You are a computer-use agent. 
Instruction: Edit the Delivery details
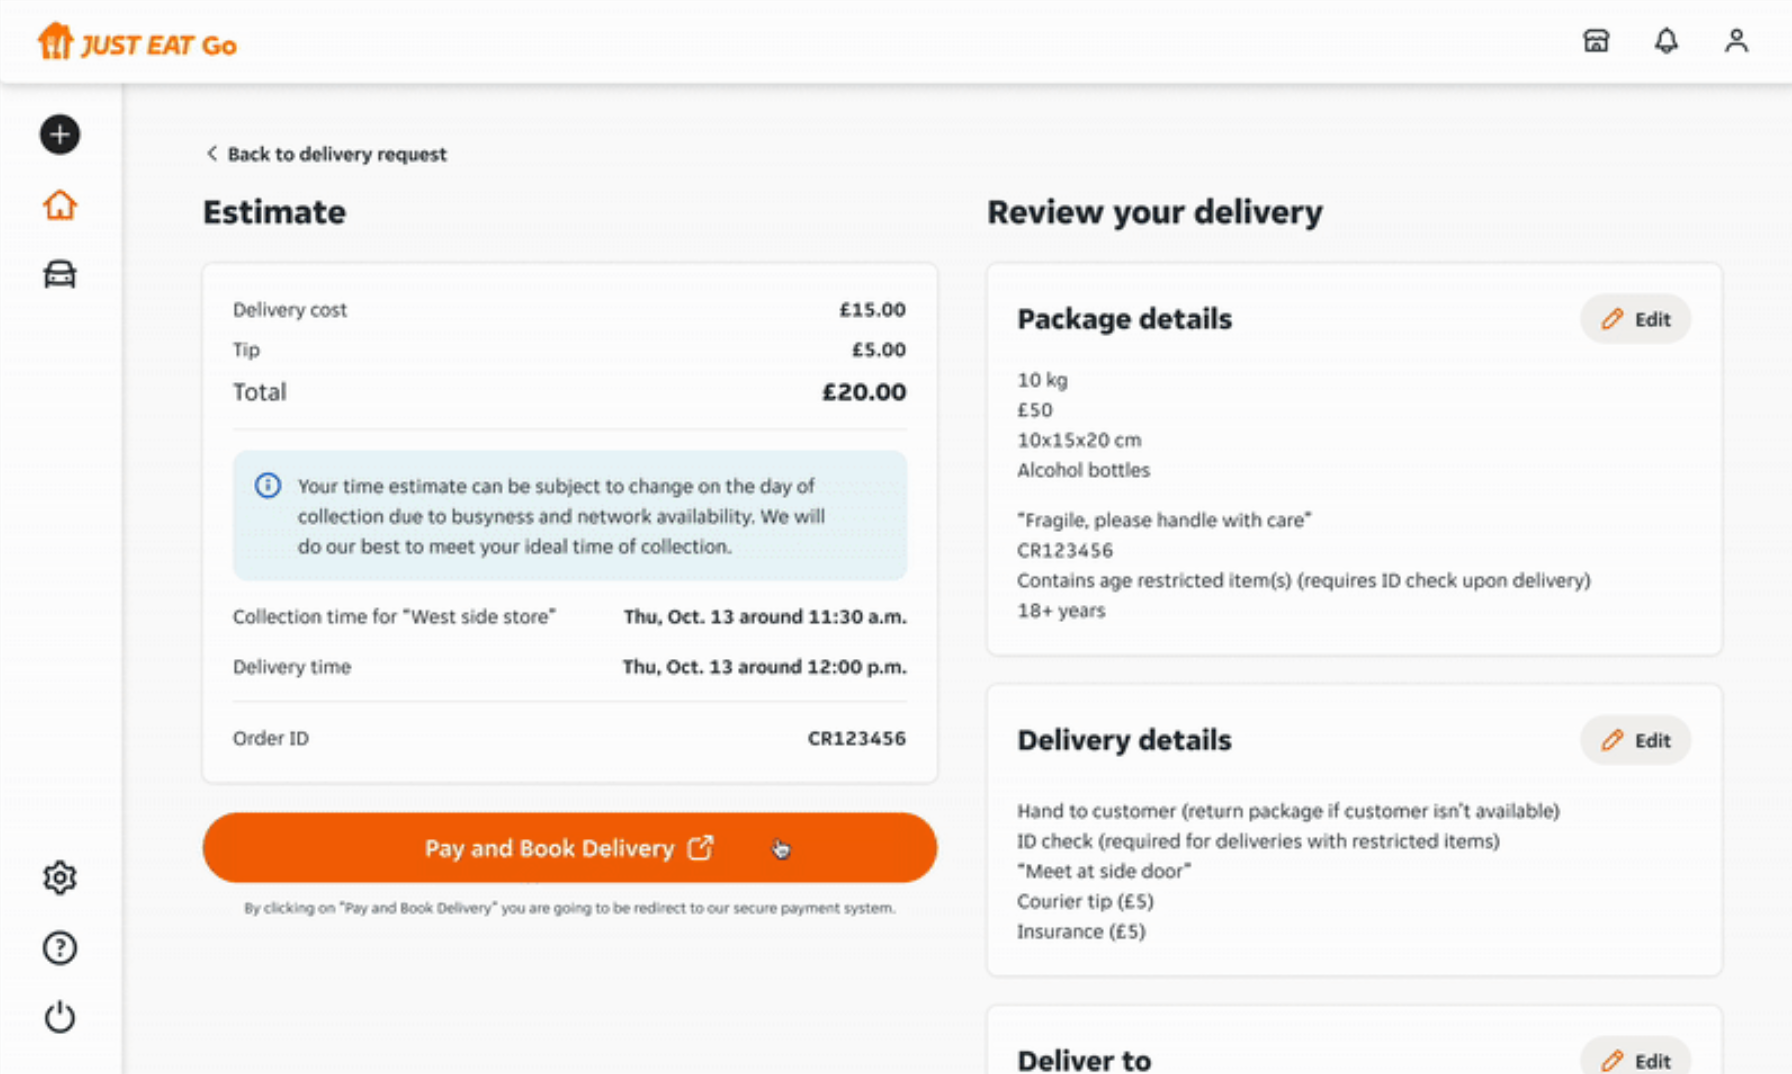tap(1635, 740)
